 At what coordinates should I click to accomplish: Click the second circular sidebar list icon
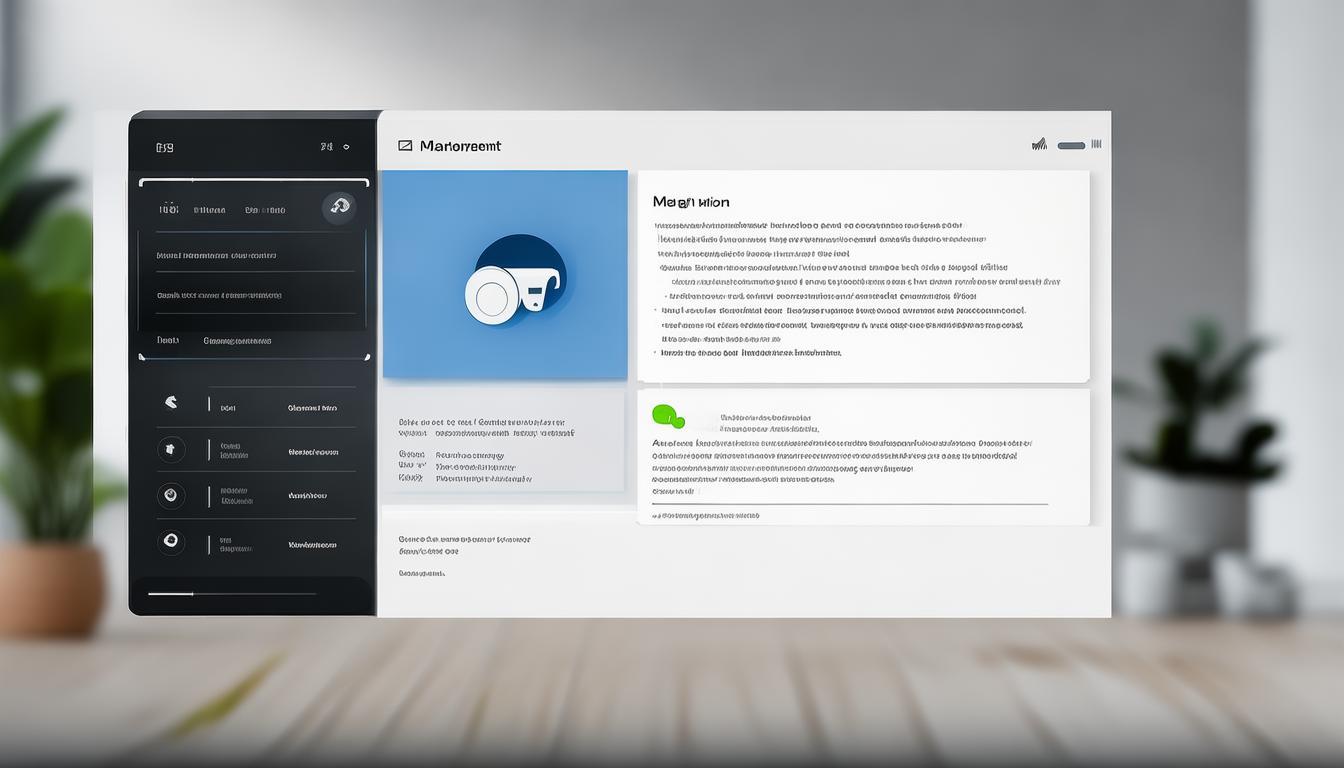click(171, 449)
